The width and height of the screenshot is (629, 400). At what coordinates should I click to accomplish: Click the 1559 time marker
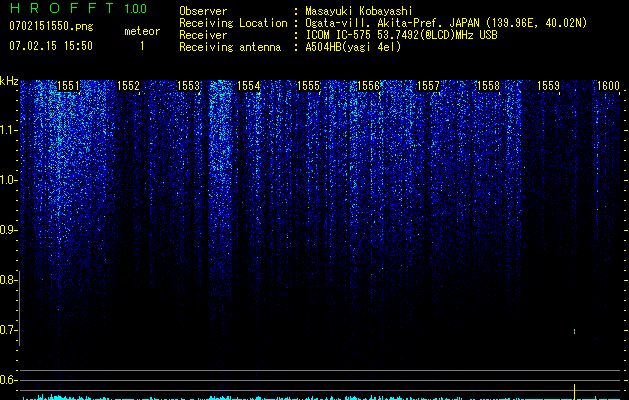[x=548, y=86]
